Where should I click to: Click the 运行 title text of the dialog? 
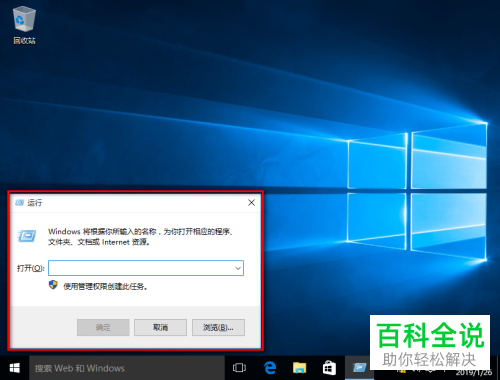coord(35,203)
